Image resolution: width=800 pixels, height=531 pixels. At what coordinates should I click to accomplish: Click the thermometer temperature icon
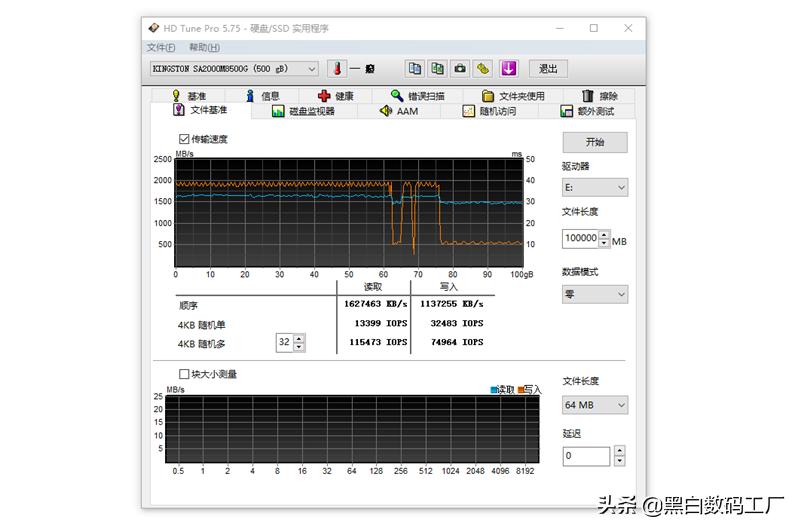pyautogui.click(x=337, y=68)
